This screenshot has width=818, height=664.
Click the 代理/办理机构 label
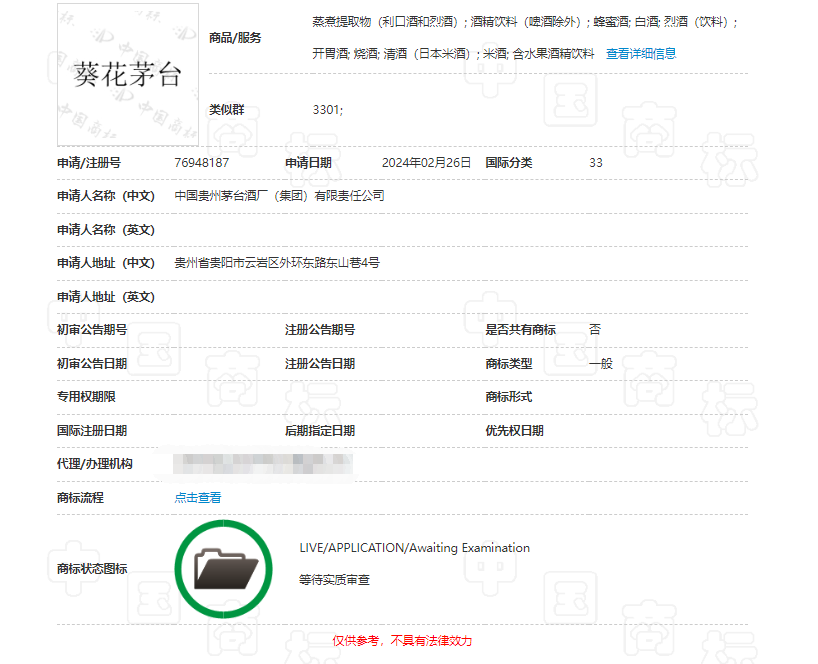point(94,464)
